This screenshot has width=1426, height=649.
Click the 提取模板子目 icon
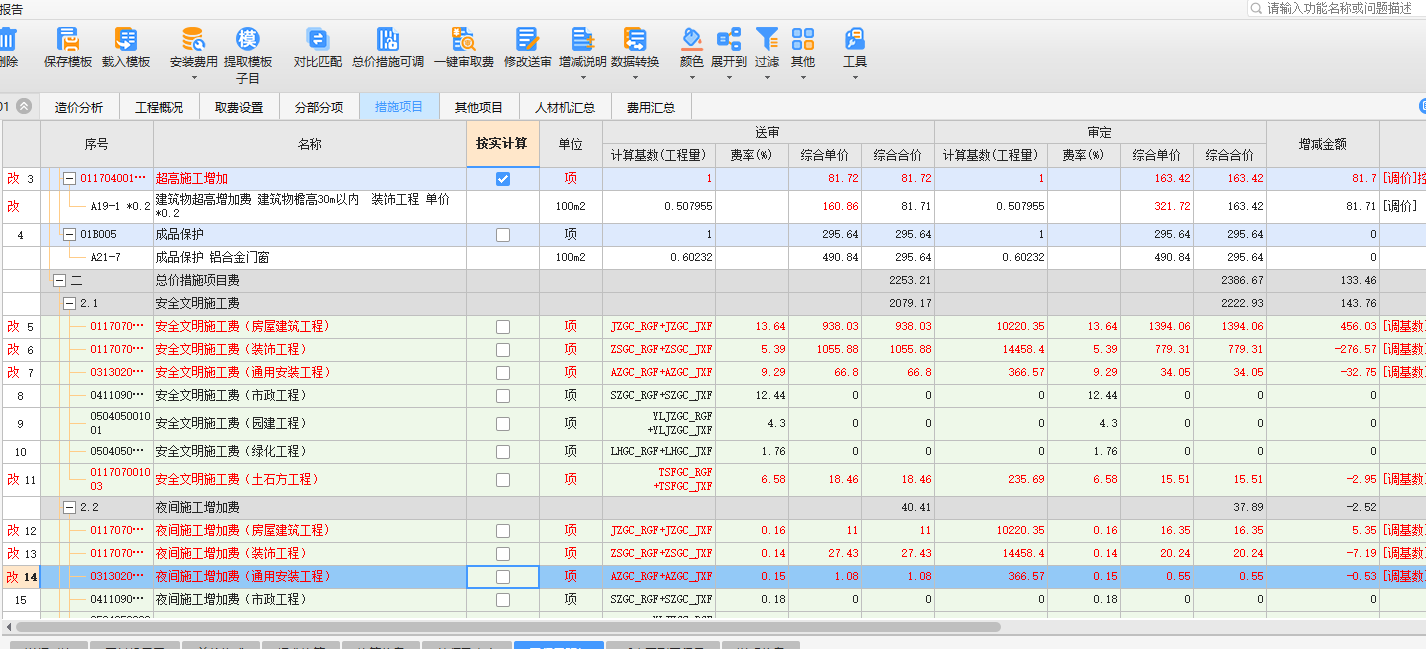point(247,40)
